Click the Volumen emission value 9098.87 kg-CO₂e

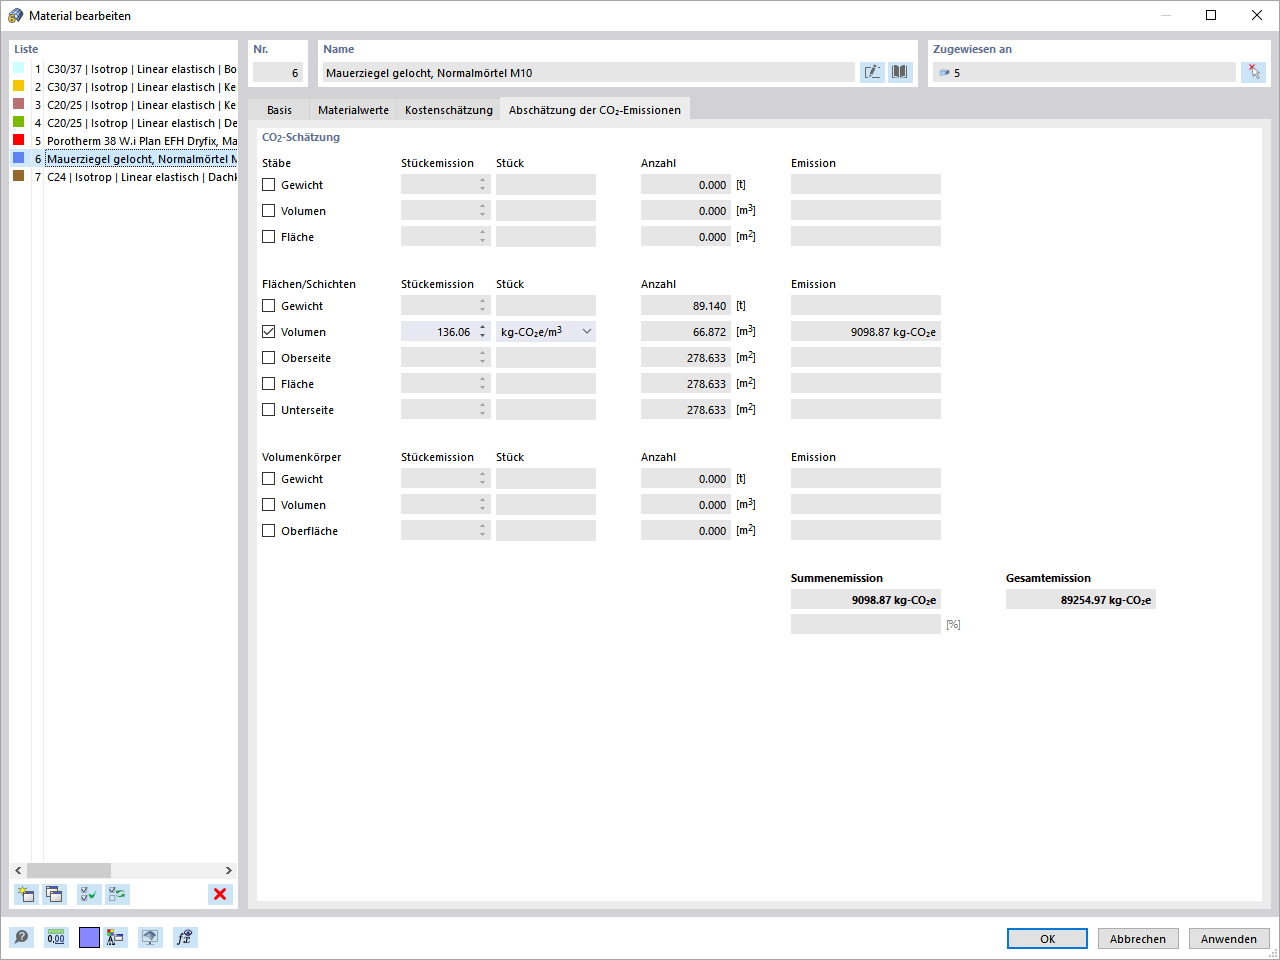(x=866, y=332)
